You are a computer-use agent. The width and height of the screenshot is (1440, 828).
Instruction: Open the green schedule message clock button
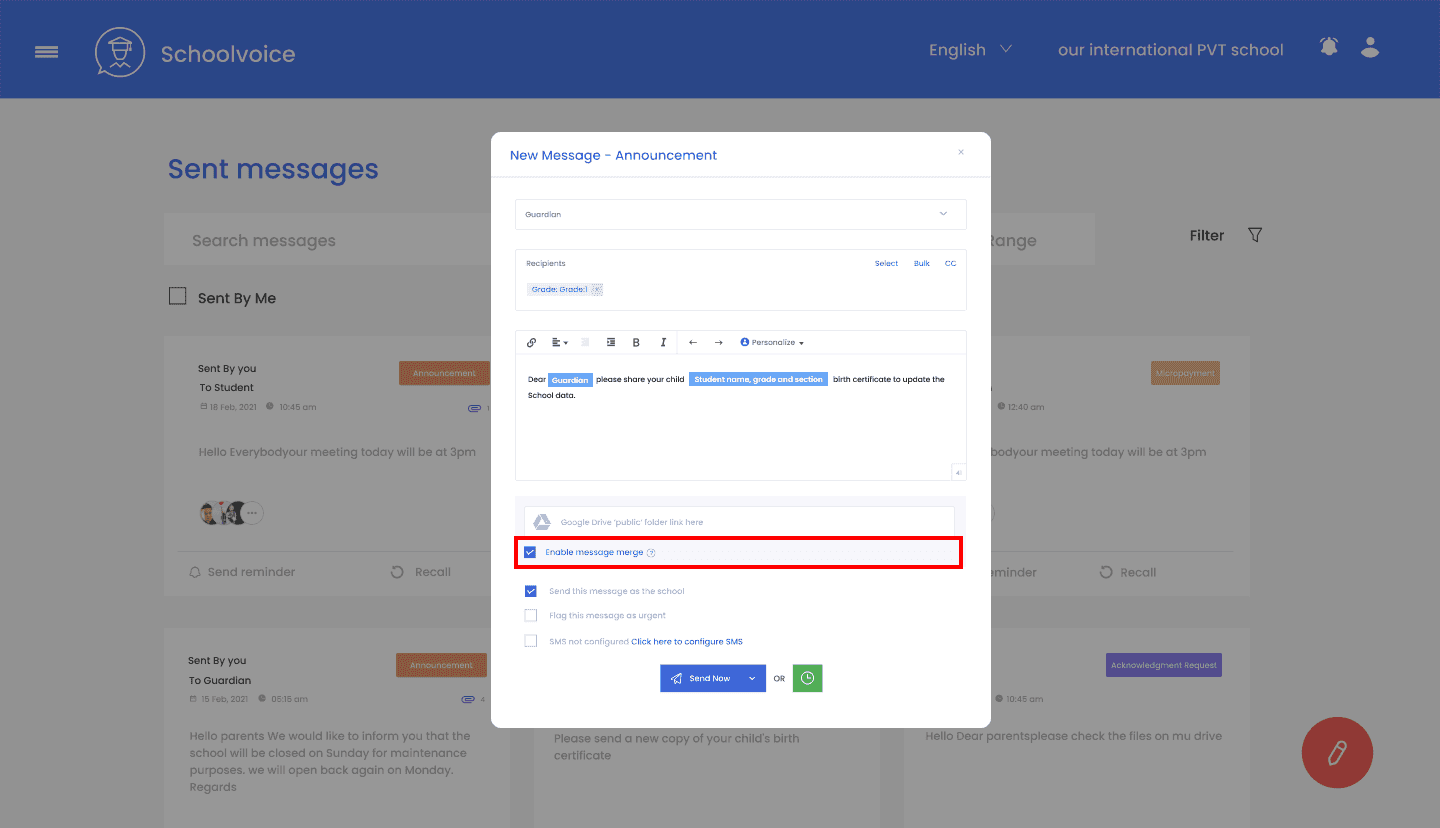point(807,678)
